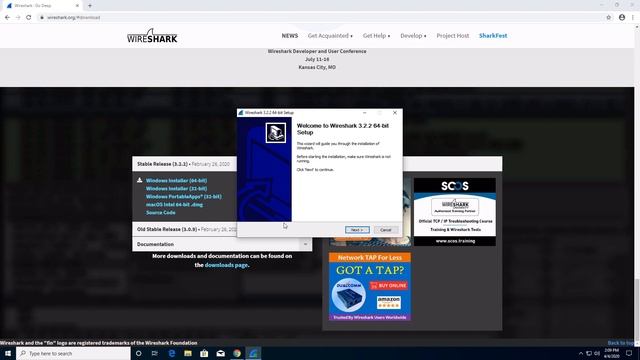The image size is (640, 360).
Task: Cancel the Wireshark Setup wizard
Action: point(386,230)
